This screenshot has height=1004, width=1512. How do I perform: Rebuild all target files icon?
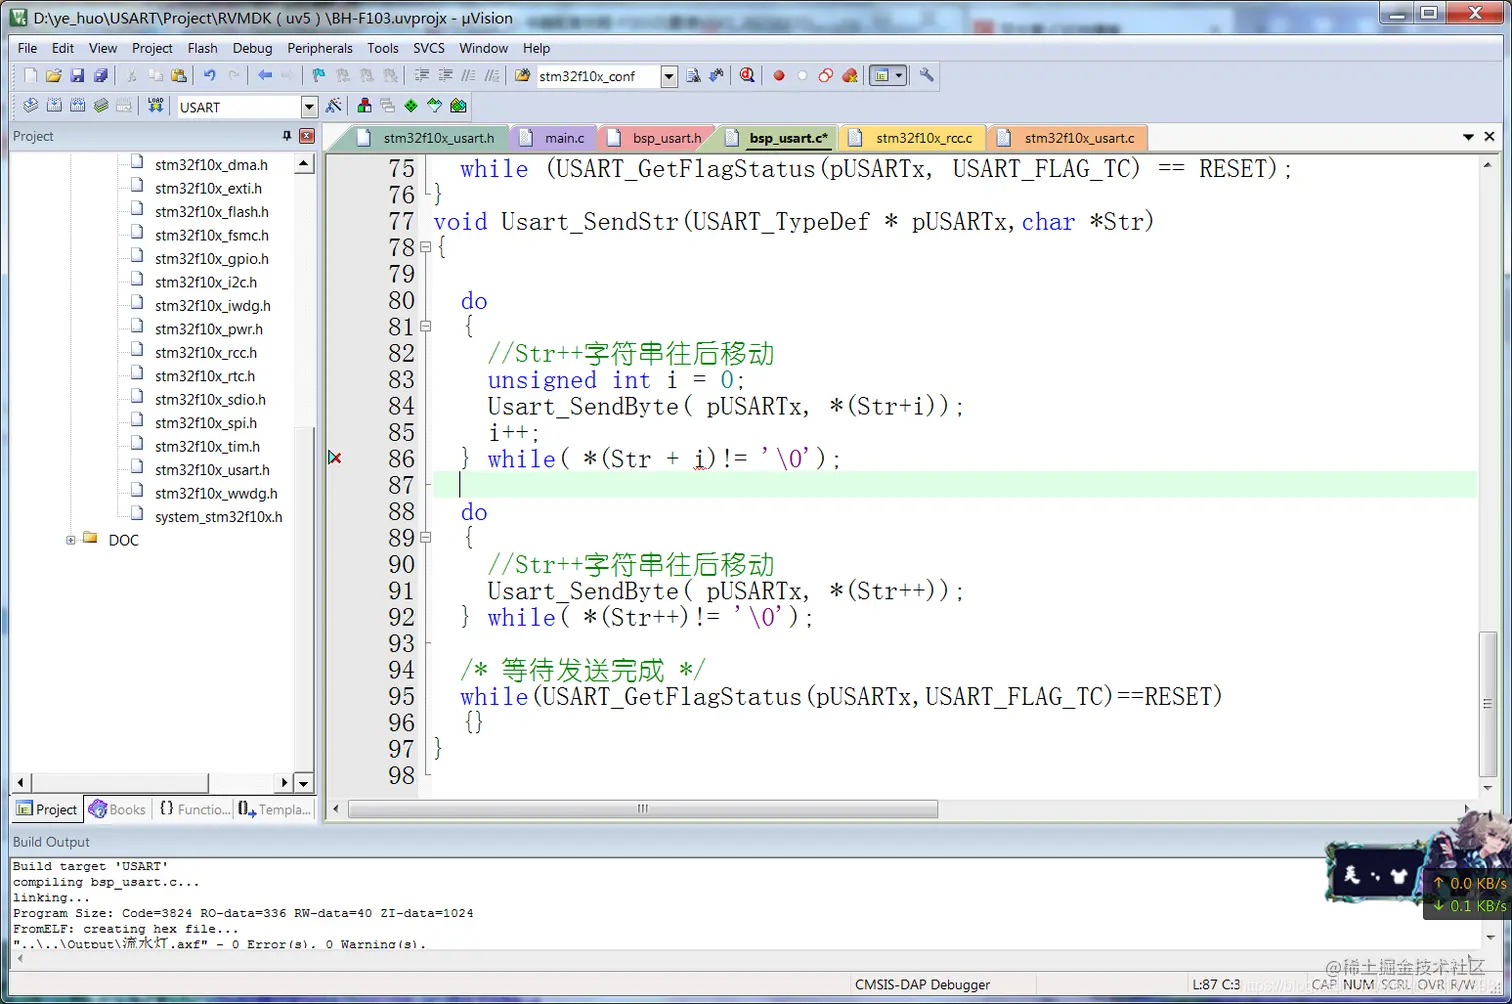click(x=77, y=106)
